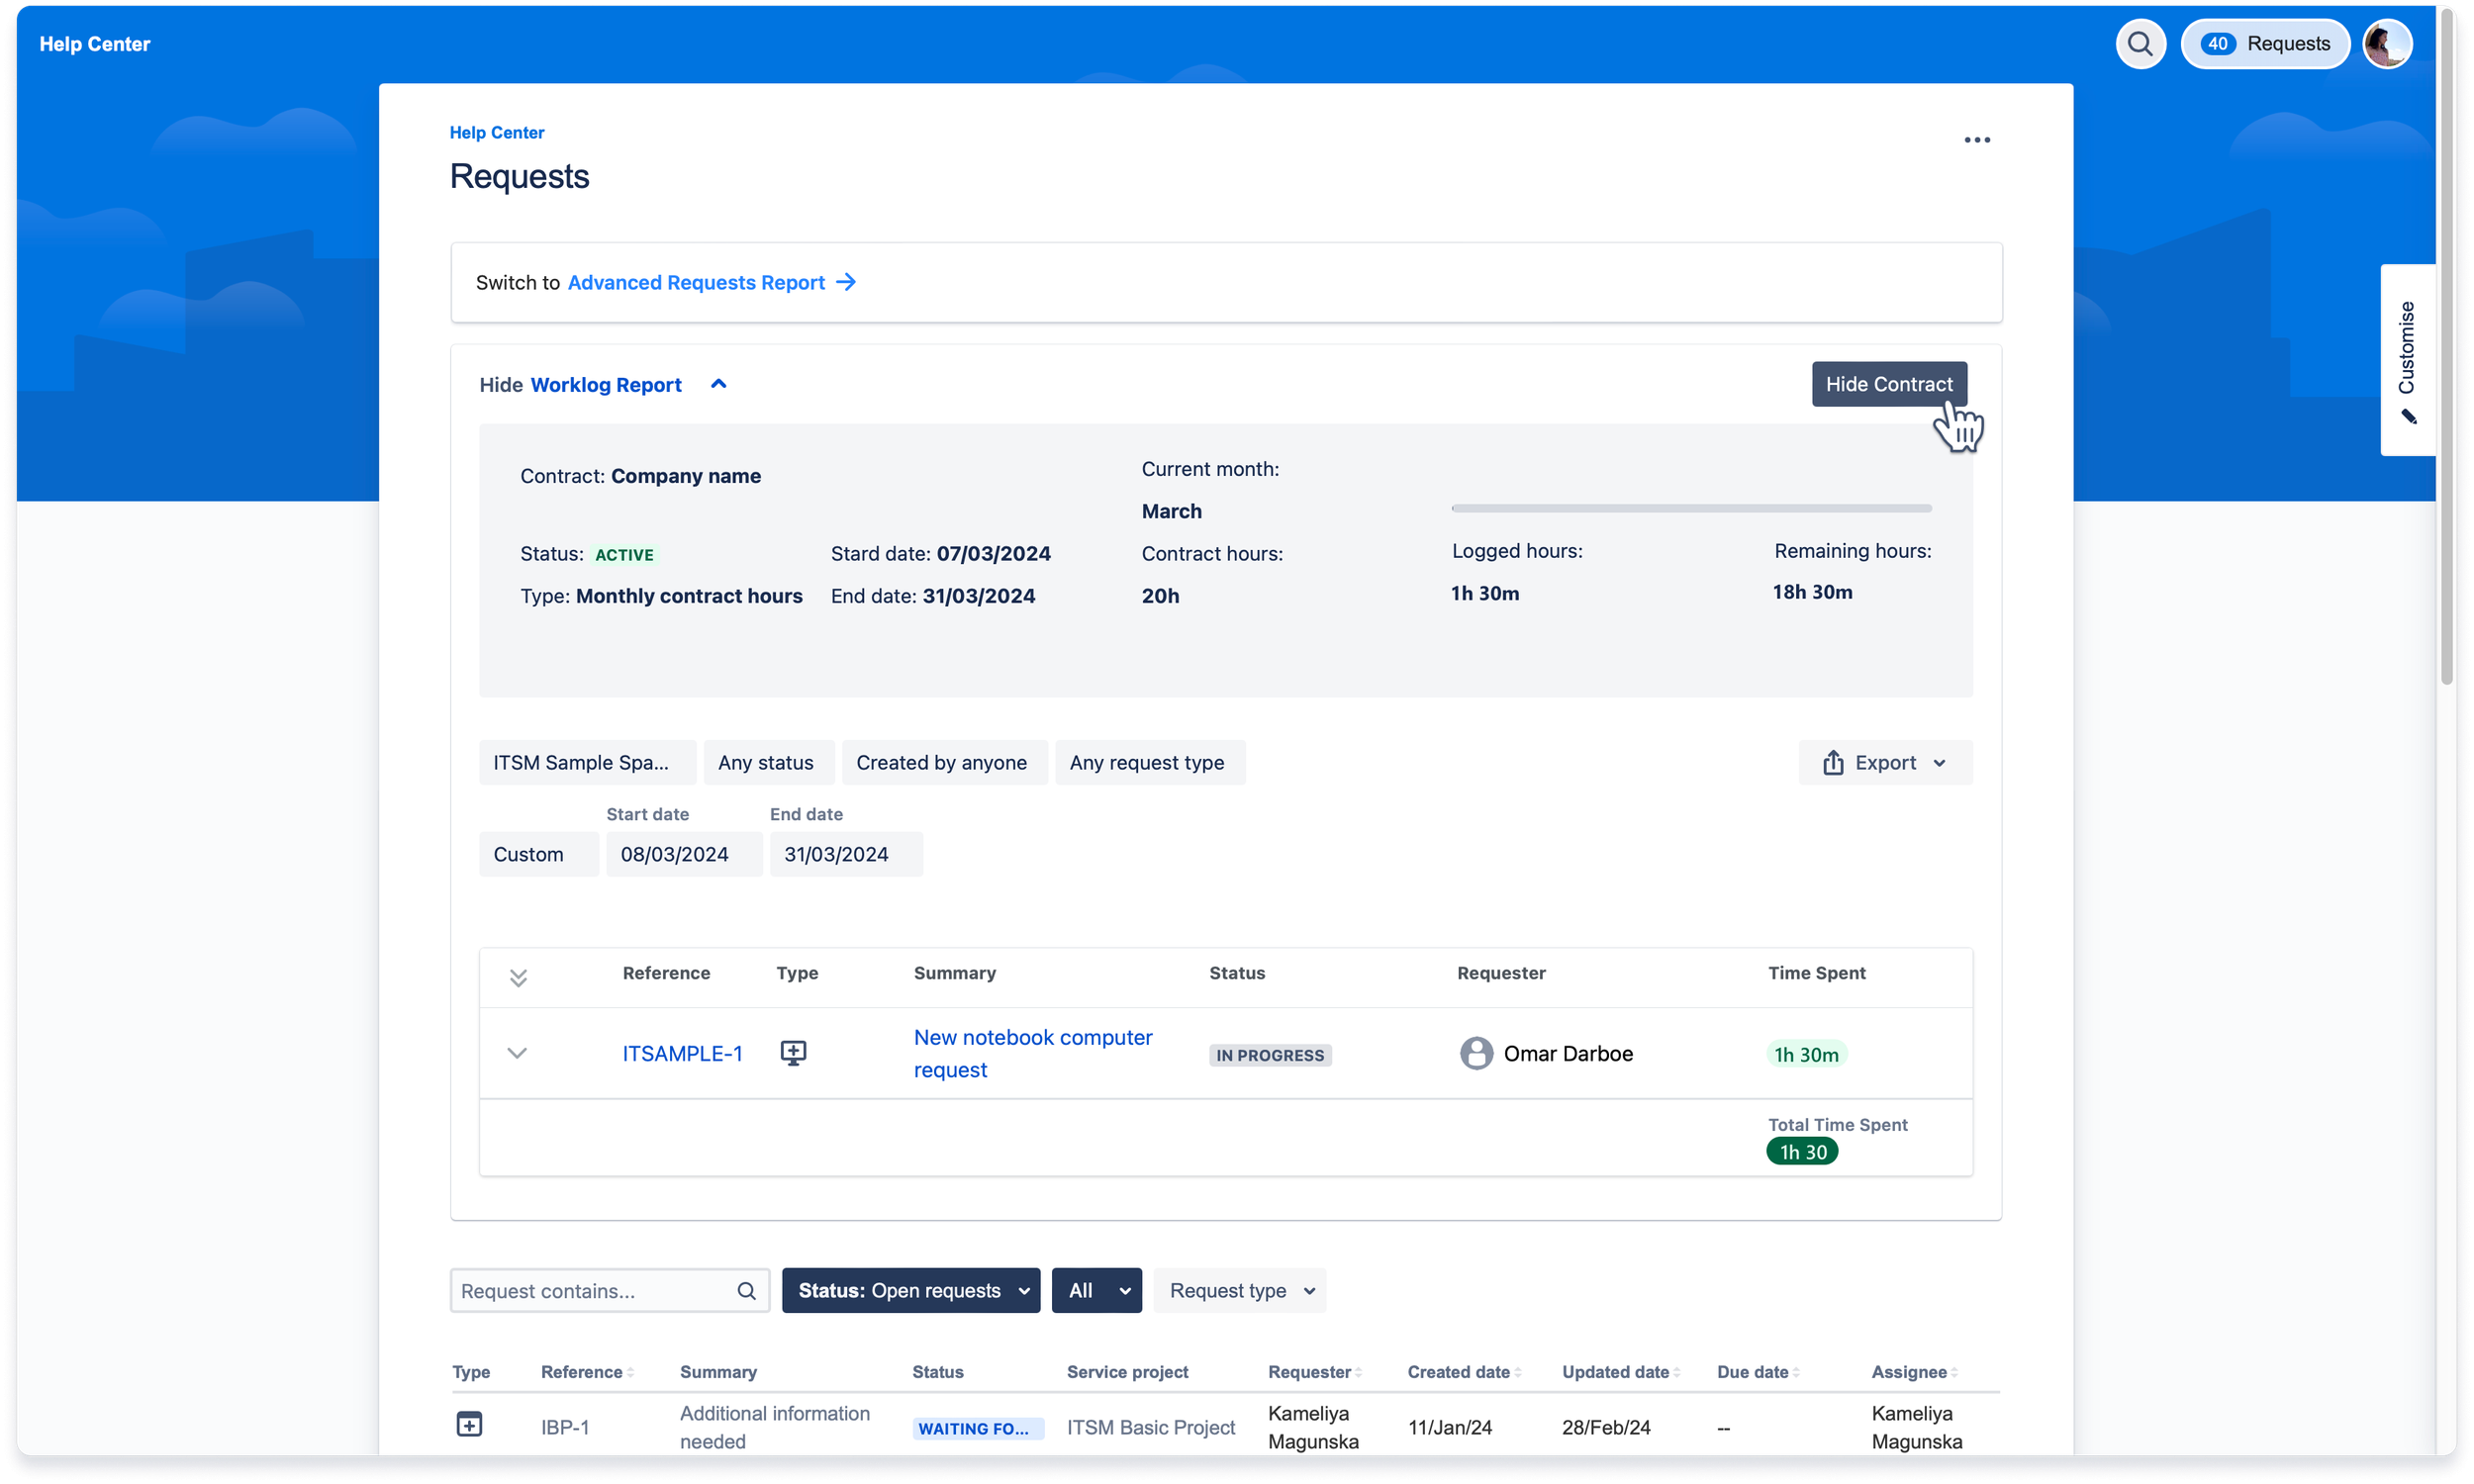This screenshot has height=1484, width=2474.
Task: Click the Omar Darboe requester avatar icon
Action: point(1475,1053)
